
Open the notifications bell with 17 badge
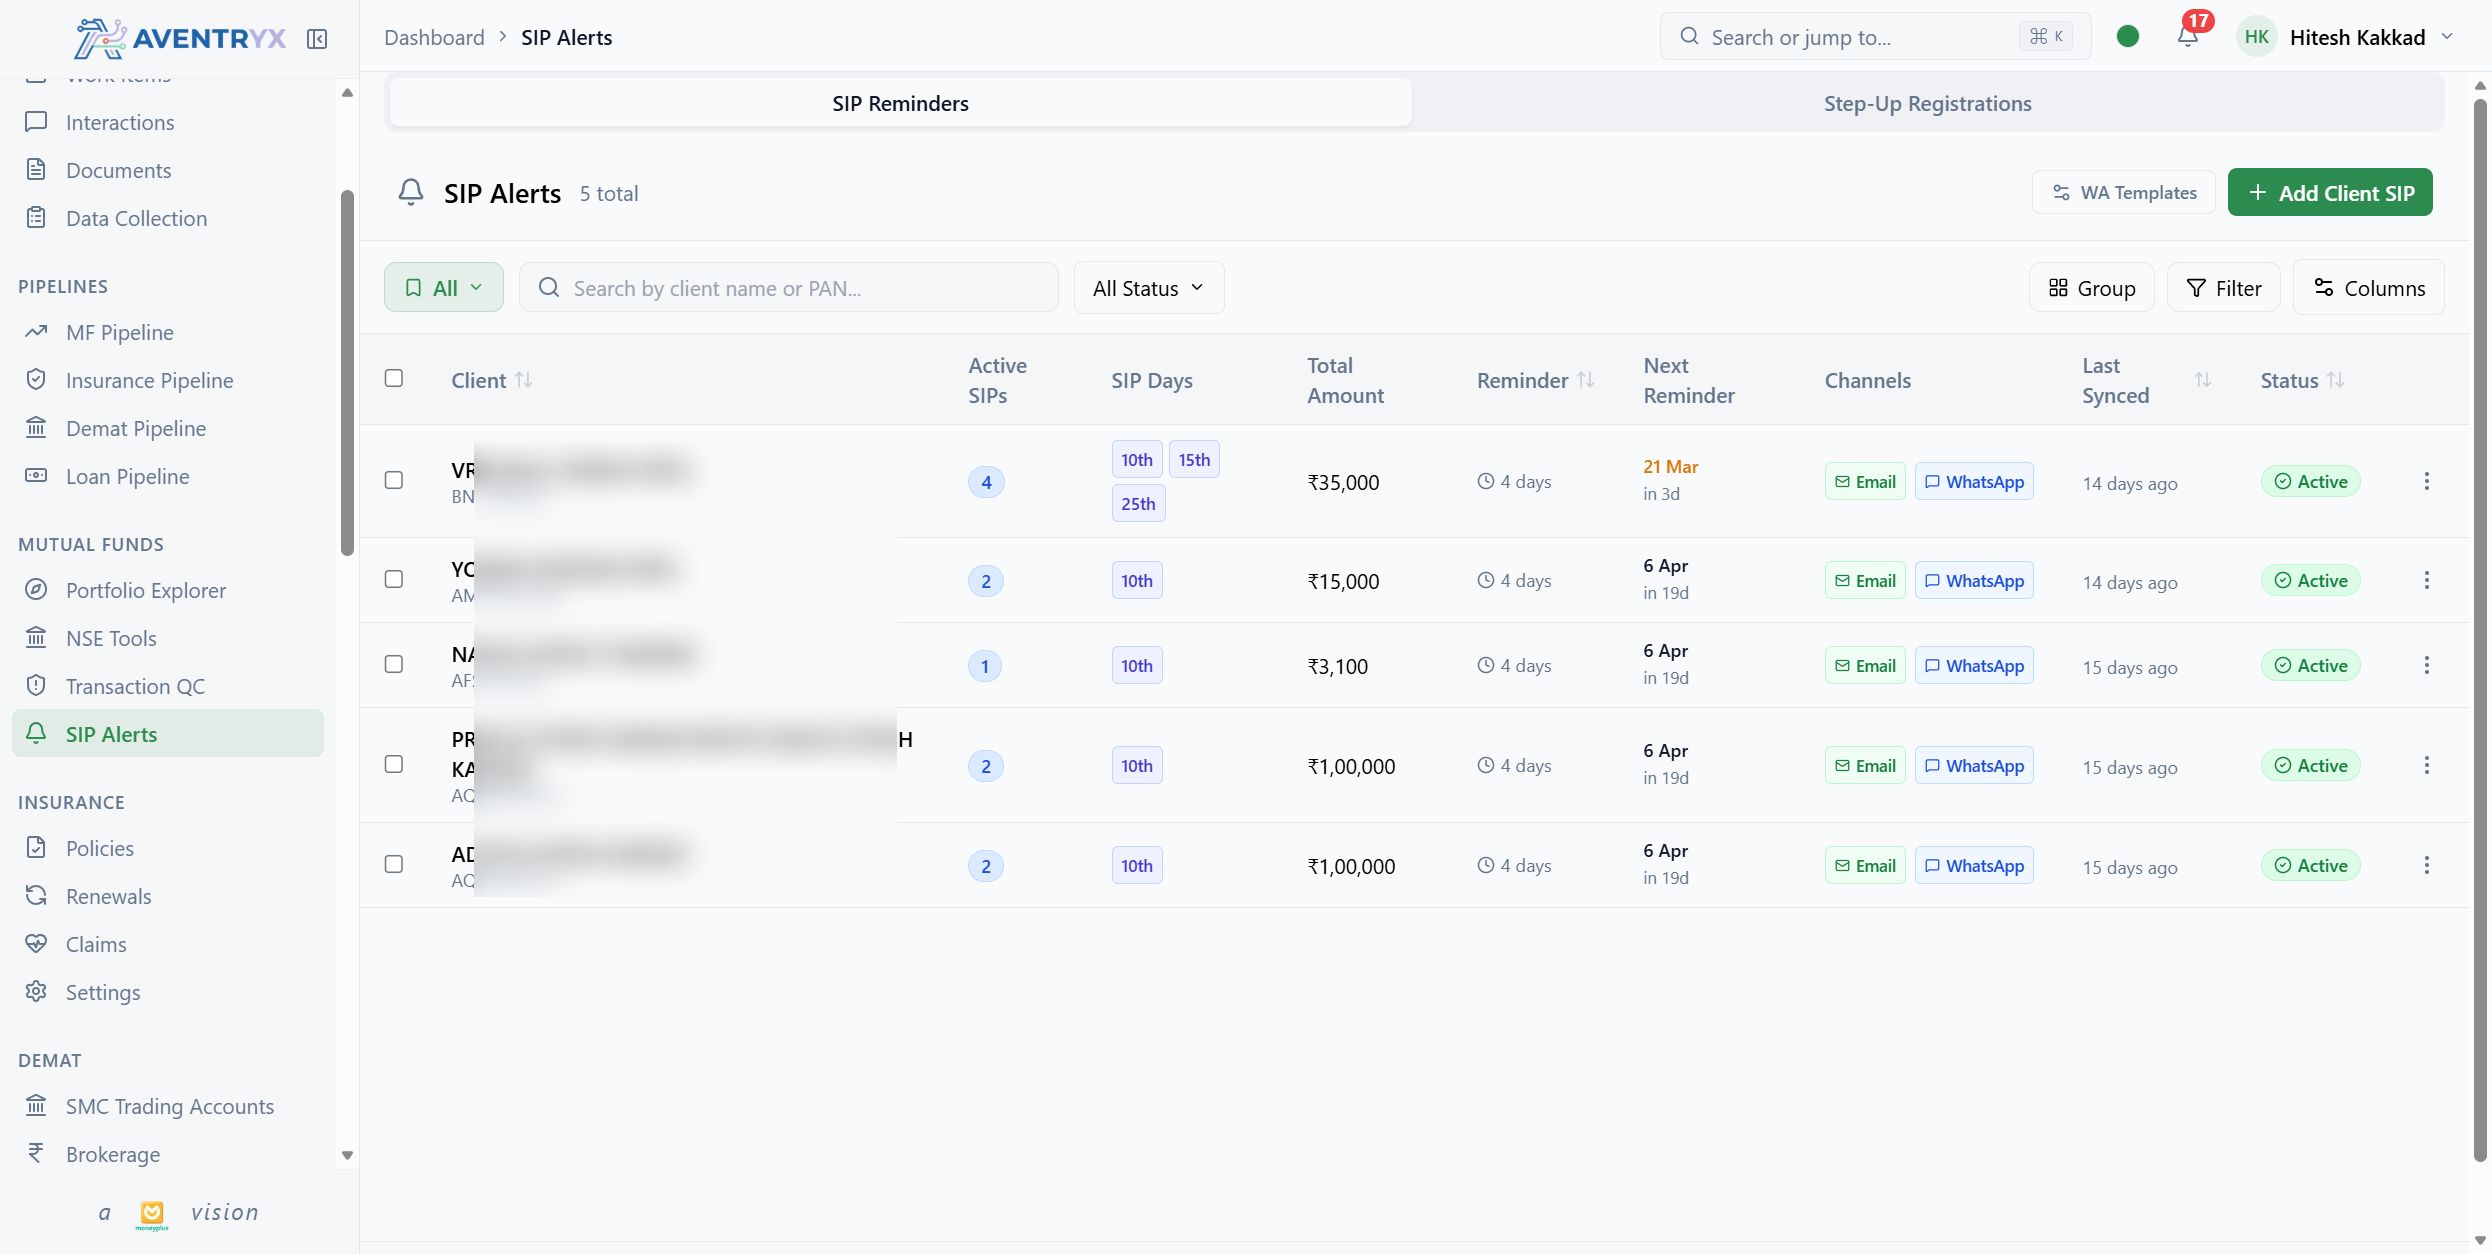2187,37
